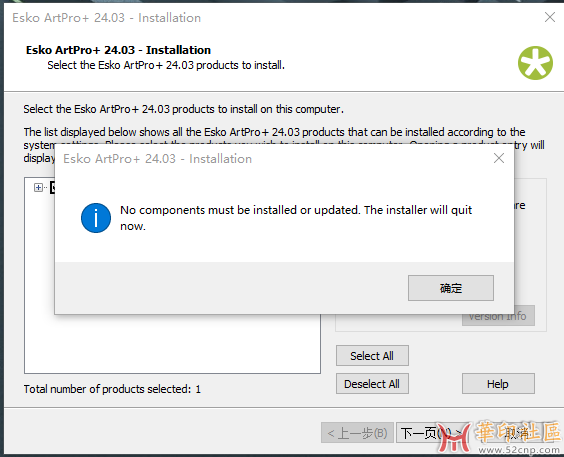
Task: Go back with the 上一步(B) button
Action: [357, 433]
